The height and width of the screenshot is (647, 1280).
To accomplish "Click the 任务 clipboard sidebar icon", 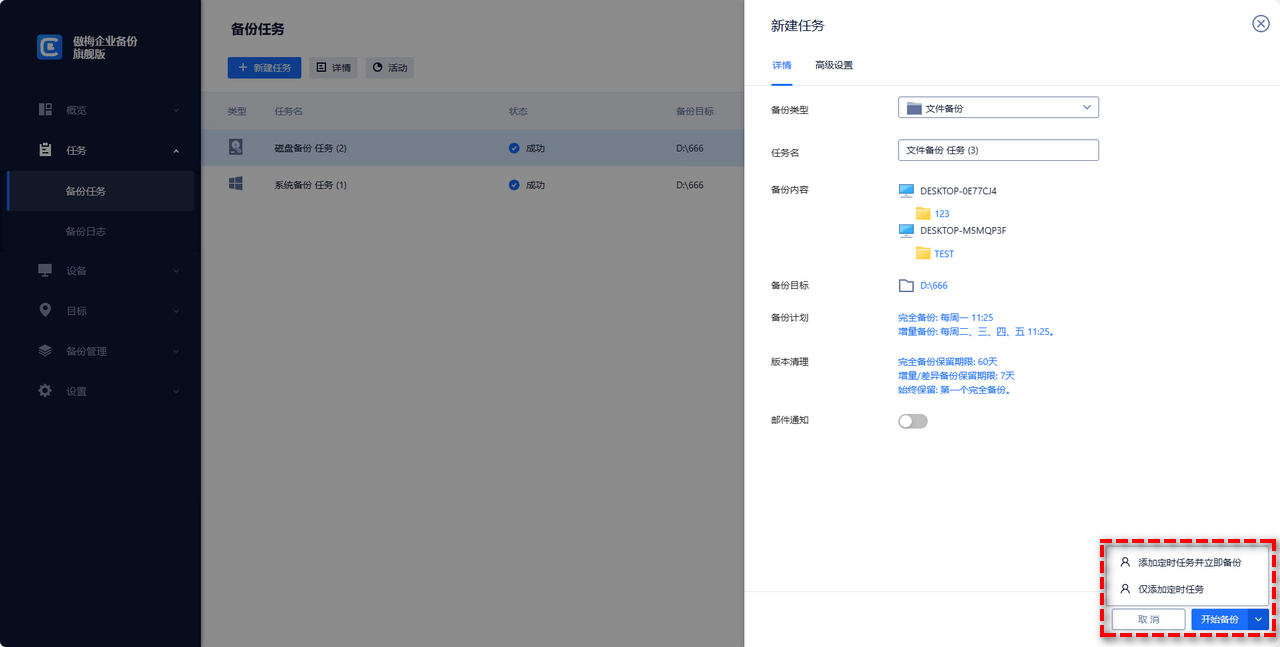I will point(45,150).
